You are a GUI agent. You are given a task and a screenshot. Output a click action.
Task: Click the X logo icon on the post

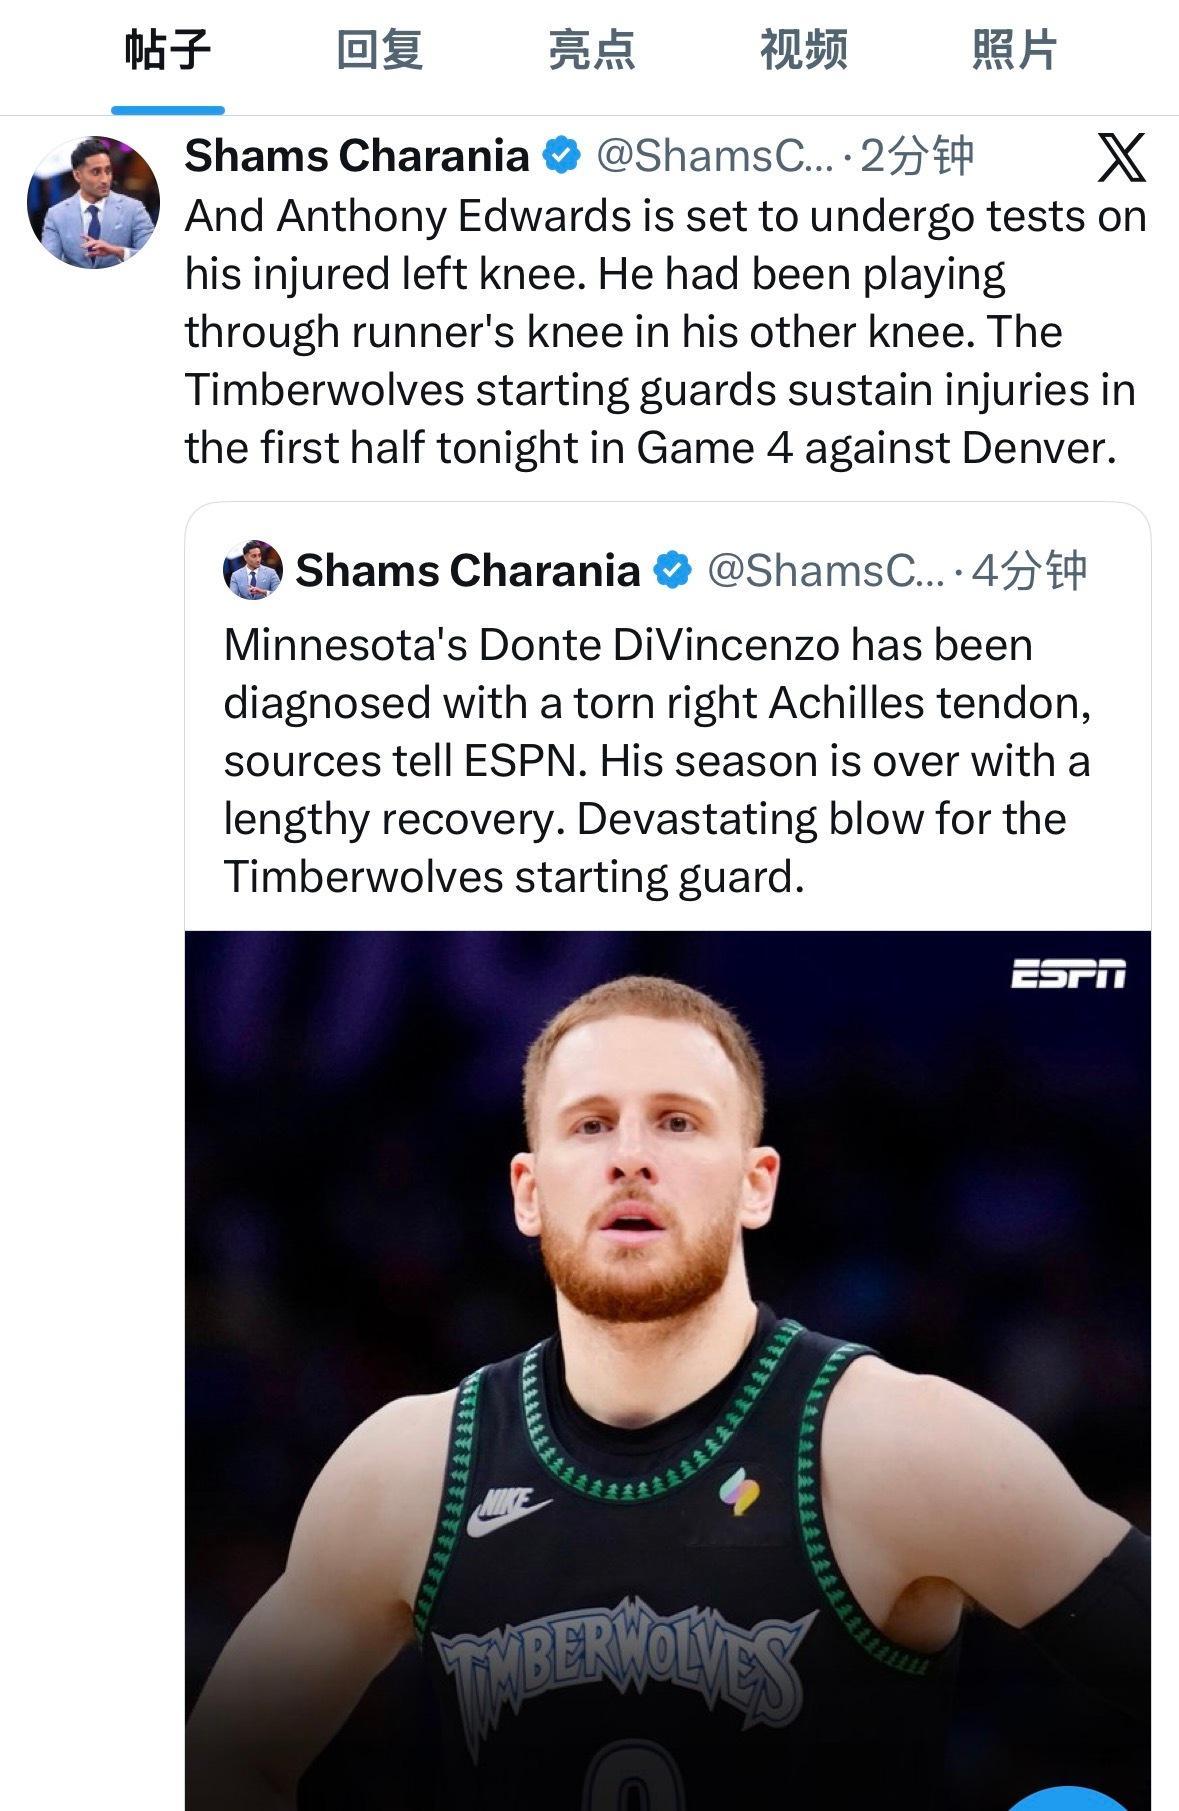click(1120, 158)
